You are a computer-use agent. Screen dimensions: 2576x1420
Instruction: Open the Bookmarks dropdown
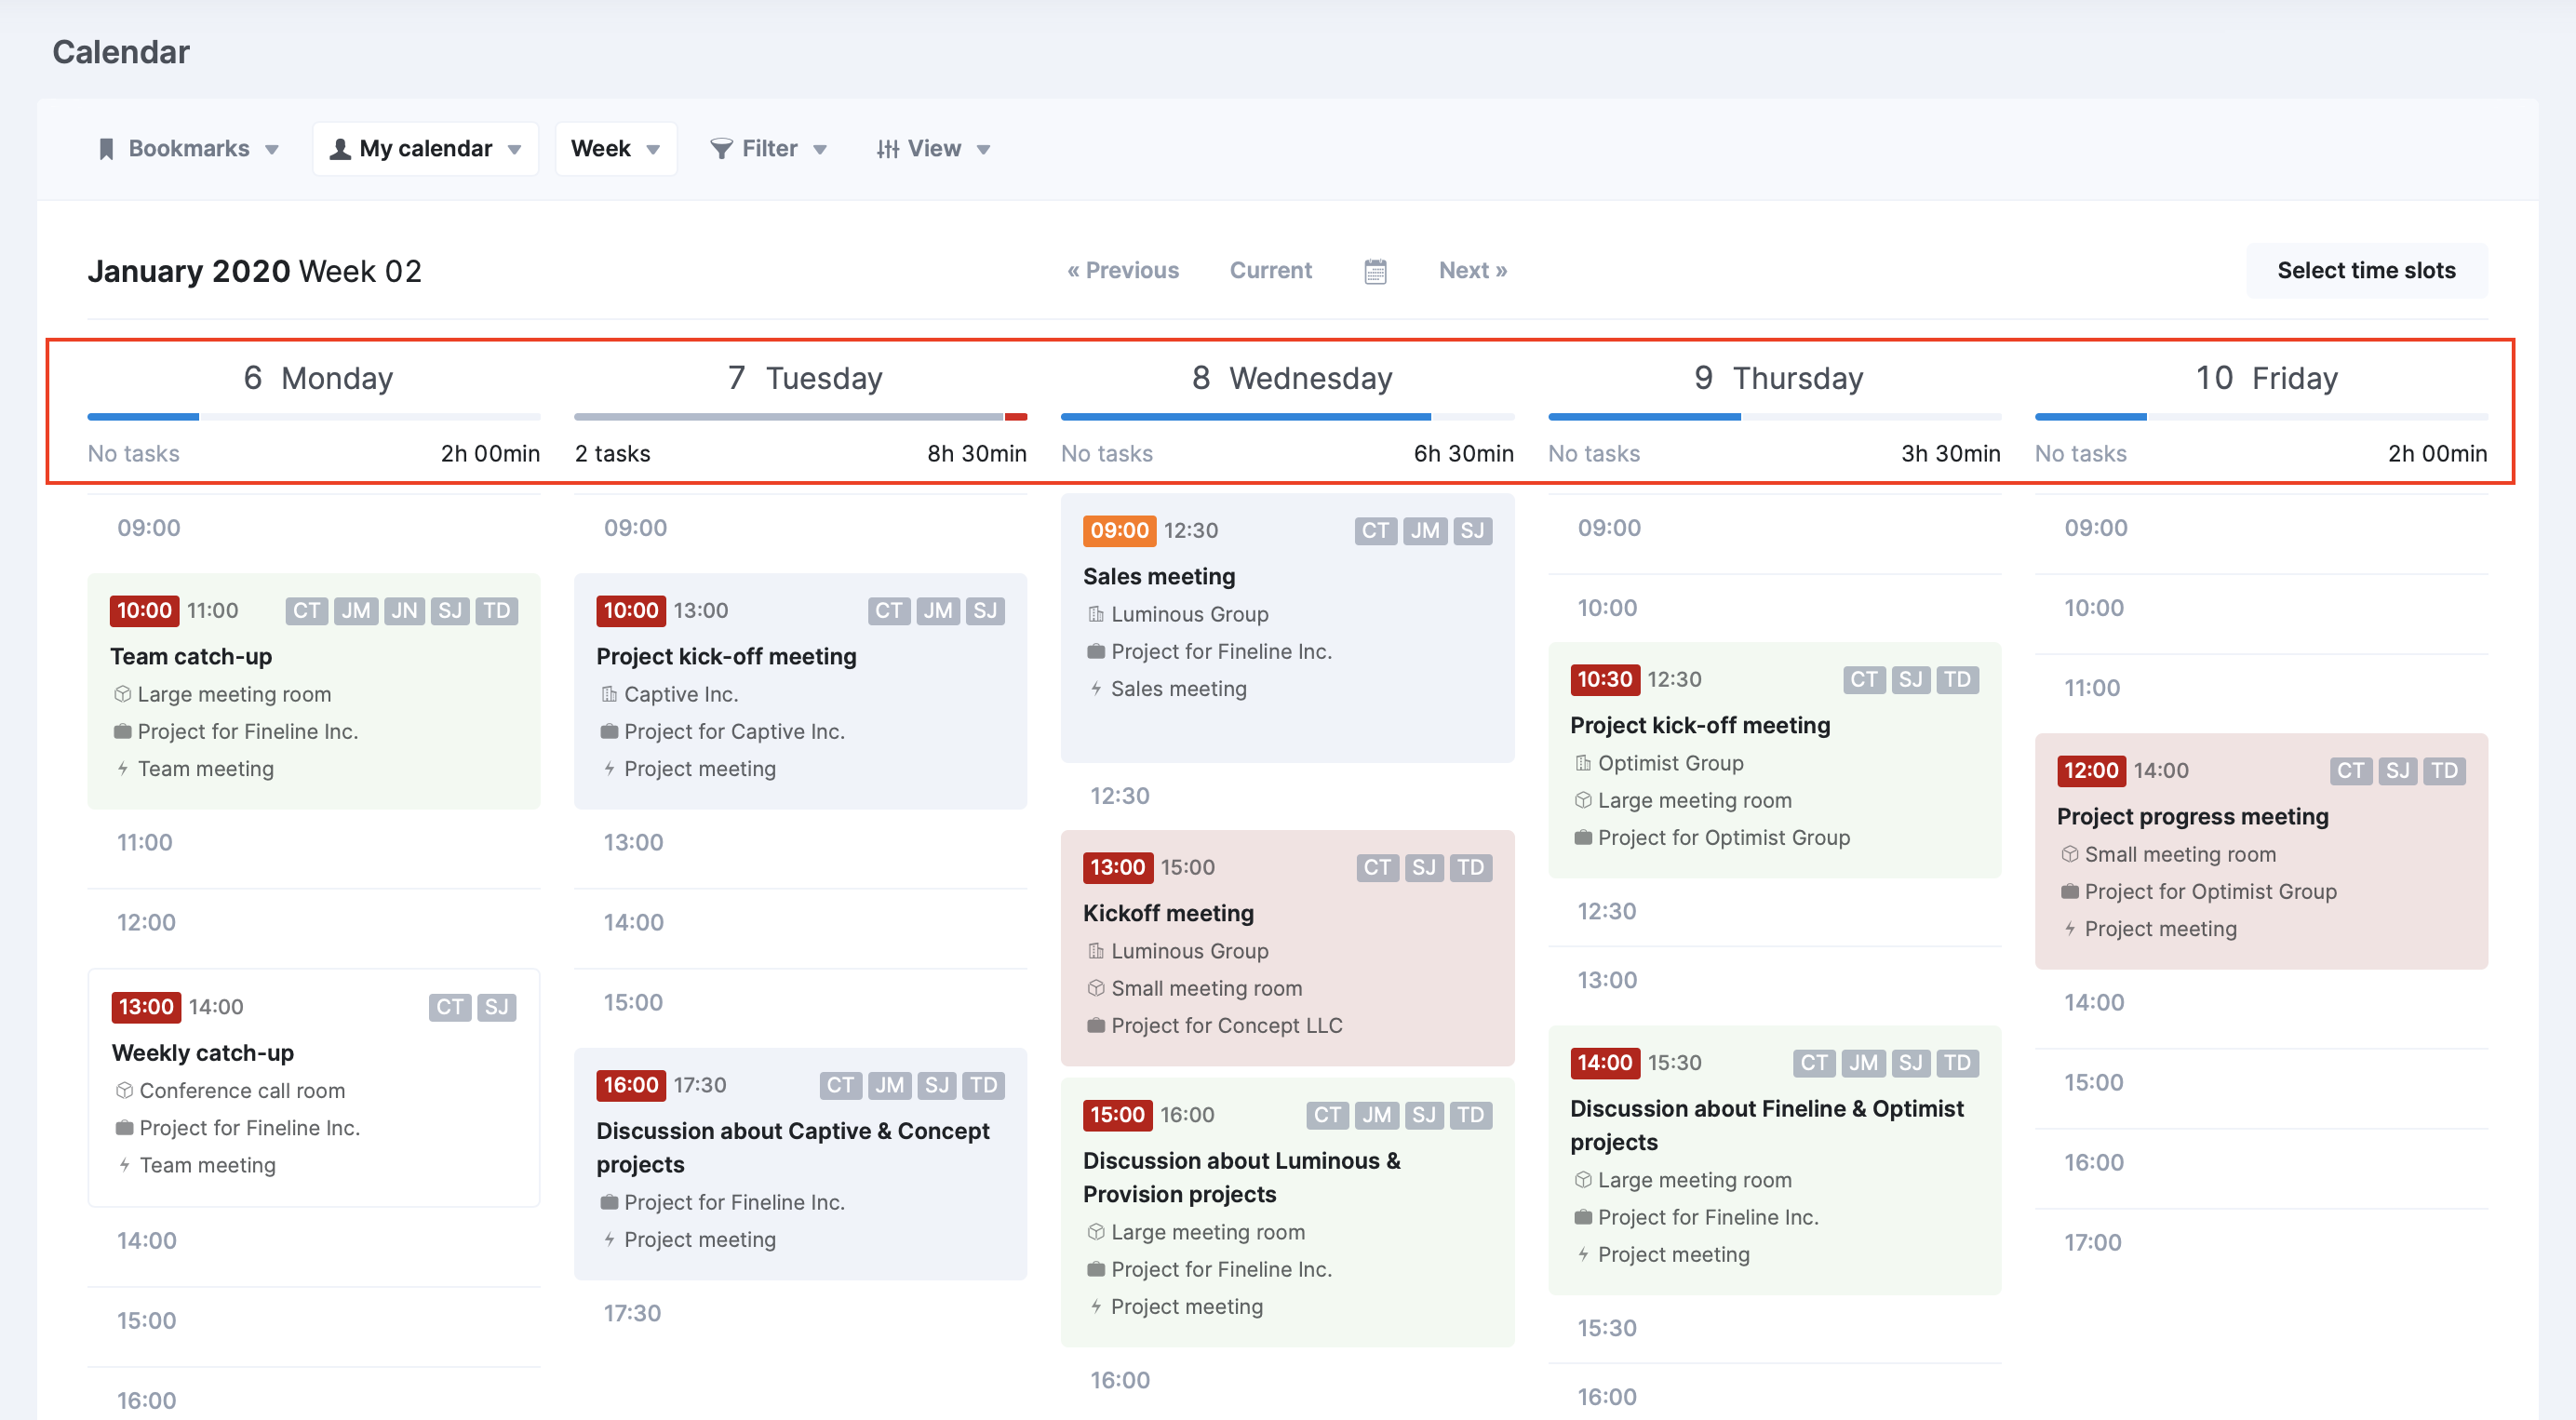(x=189, y=149)
